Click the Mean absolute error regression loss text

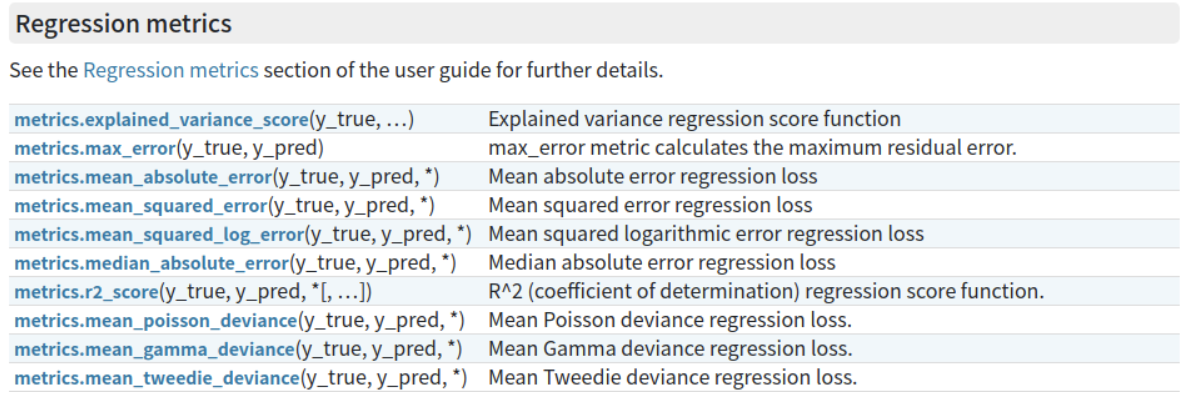(653, 177)
